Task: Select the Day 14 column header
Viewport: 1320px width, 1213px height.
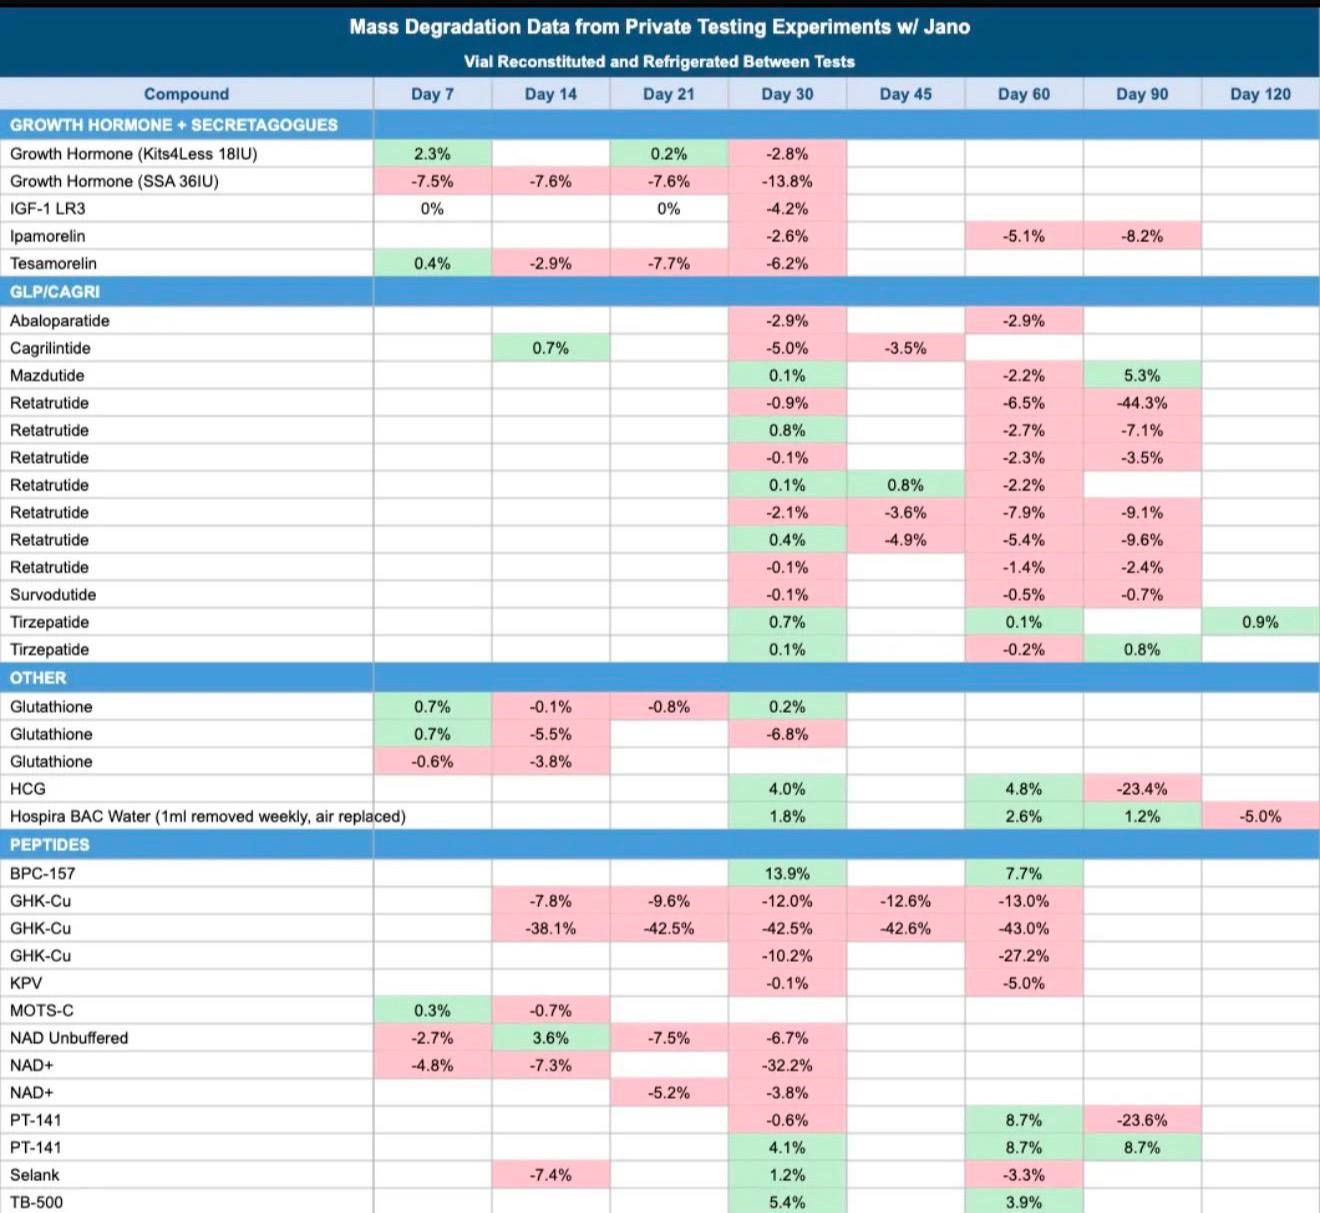Action: 551,94
